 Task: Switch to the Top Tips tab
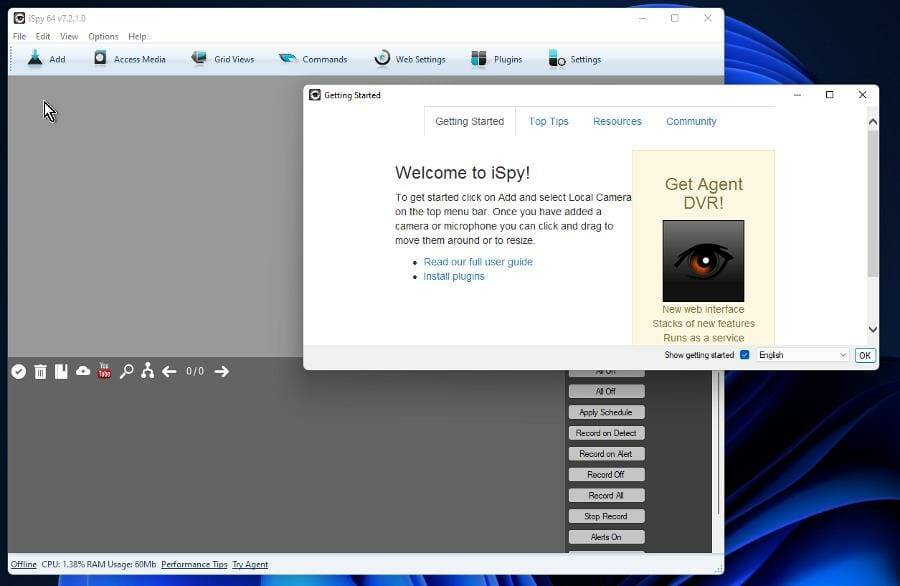pyautogui.click(x=548, y=121)
